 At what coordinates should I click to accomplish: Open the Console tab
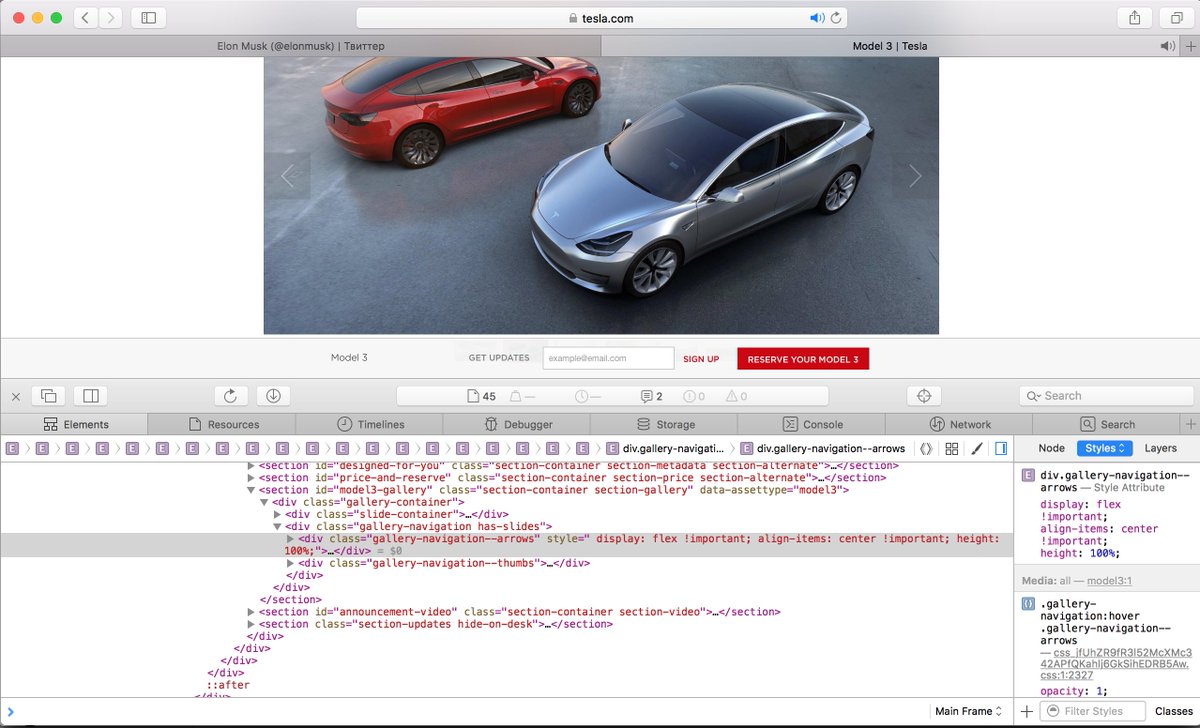[x=813, y=424]
